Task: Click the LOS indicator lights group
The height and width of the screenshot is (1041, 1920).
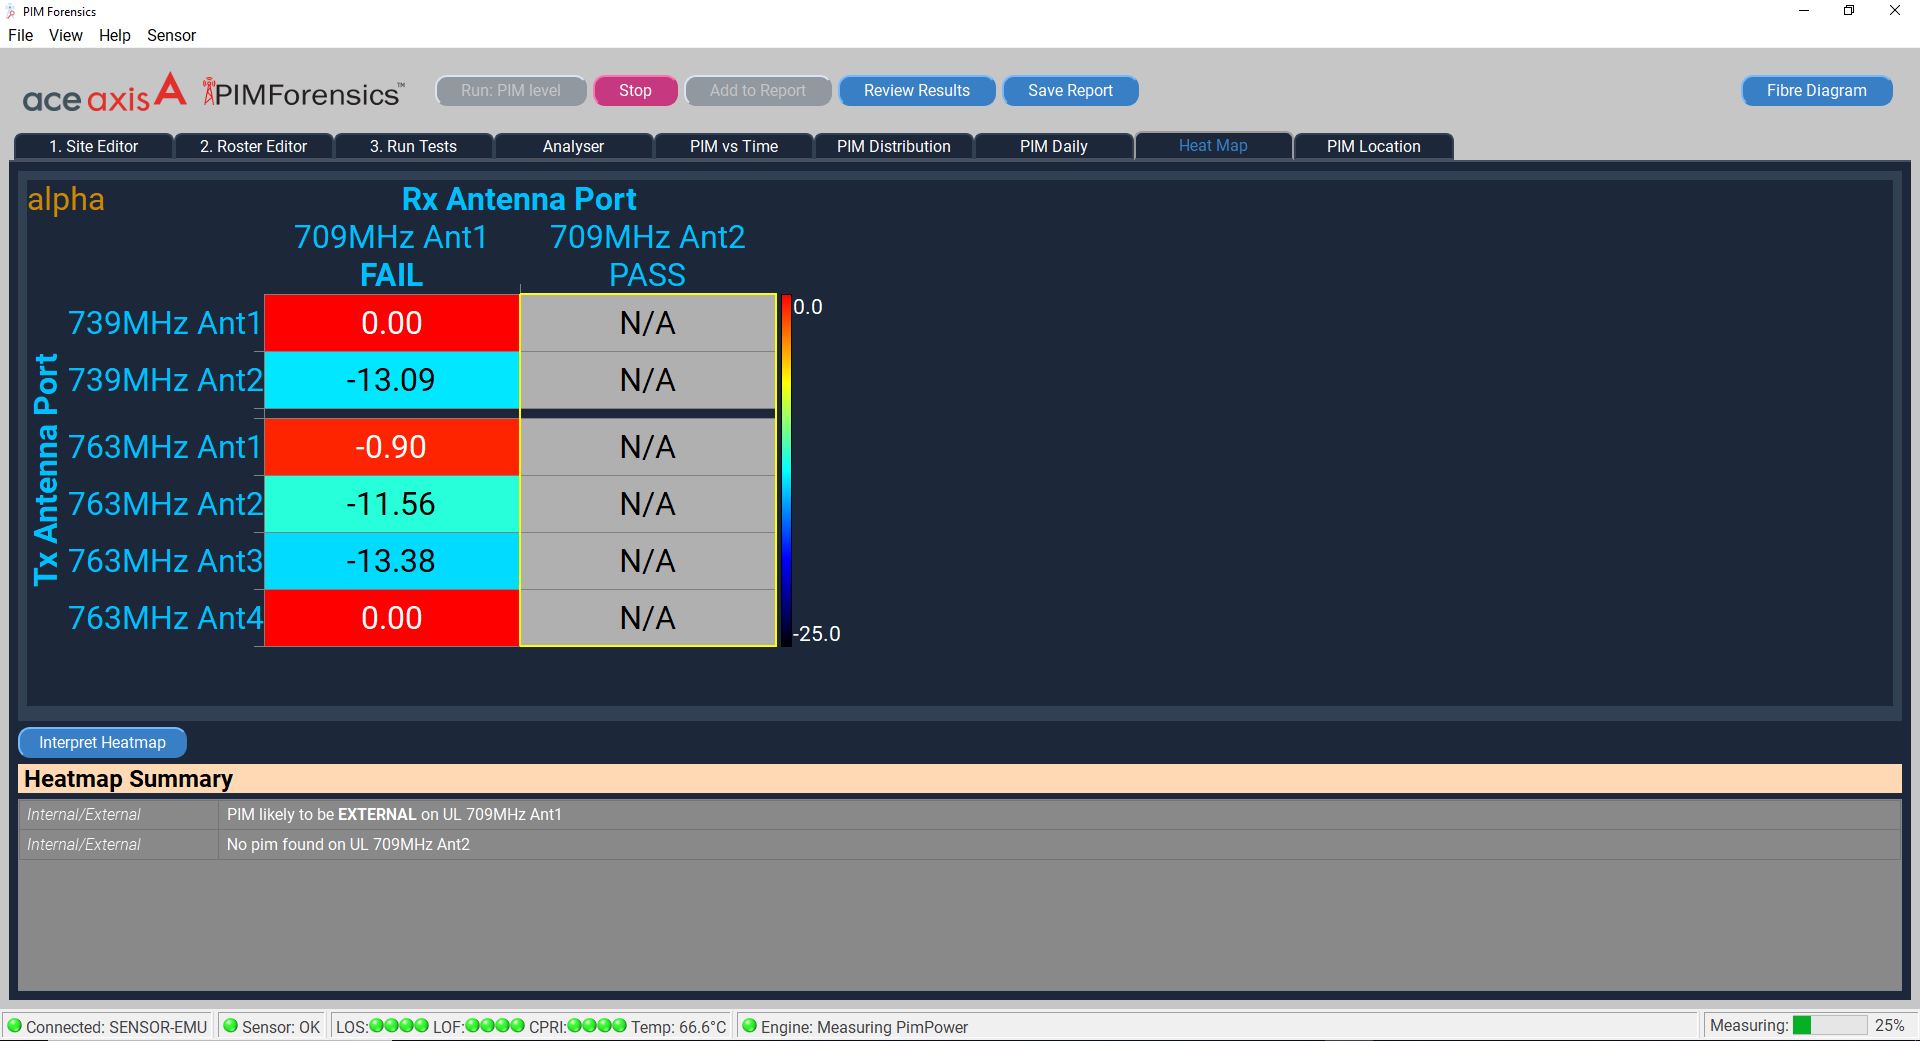Action: click(x=399, y=1026)
